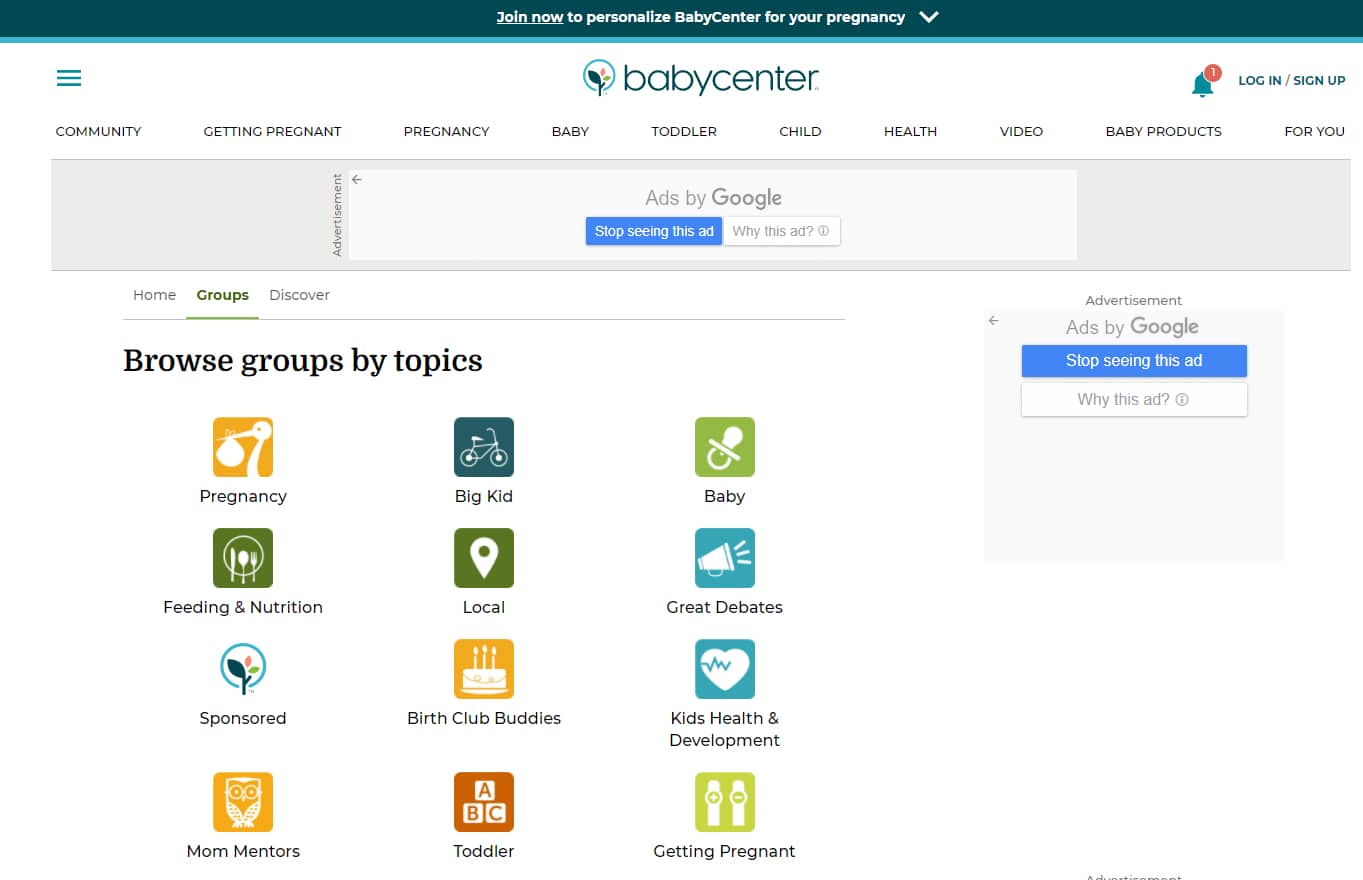Expand the top banner chevron
Viewport: 1363px width, 880px height.
click(x=929, y=17)
